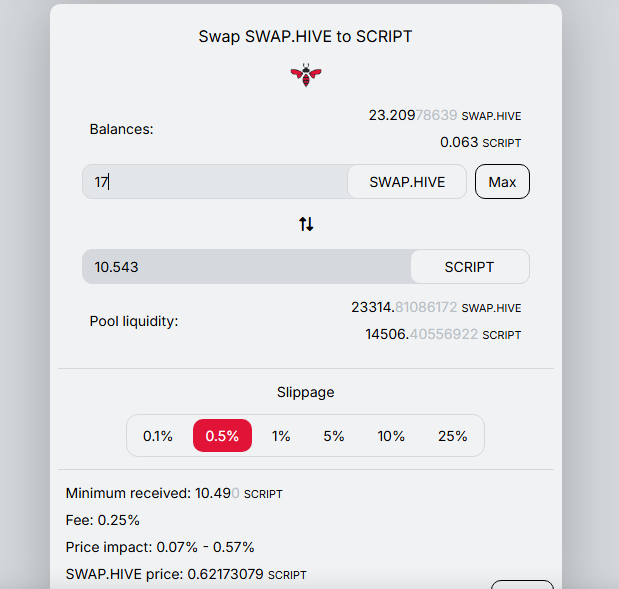Open the SWAP.HIVE token selector
The image size is (619, 589).
coord(406,182)
